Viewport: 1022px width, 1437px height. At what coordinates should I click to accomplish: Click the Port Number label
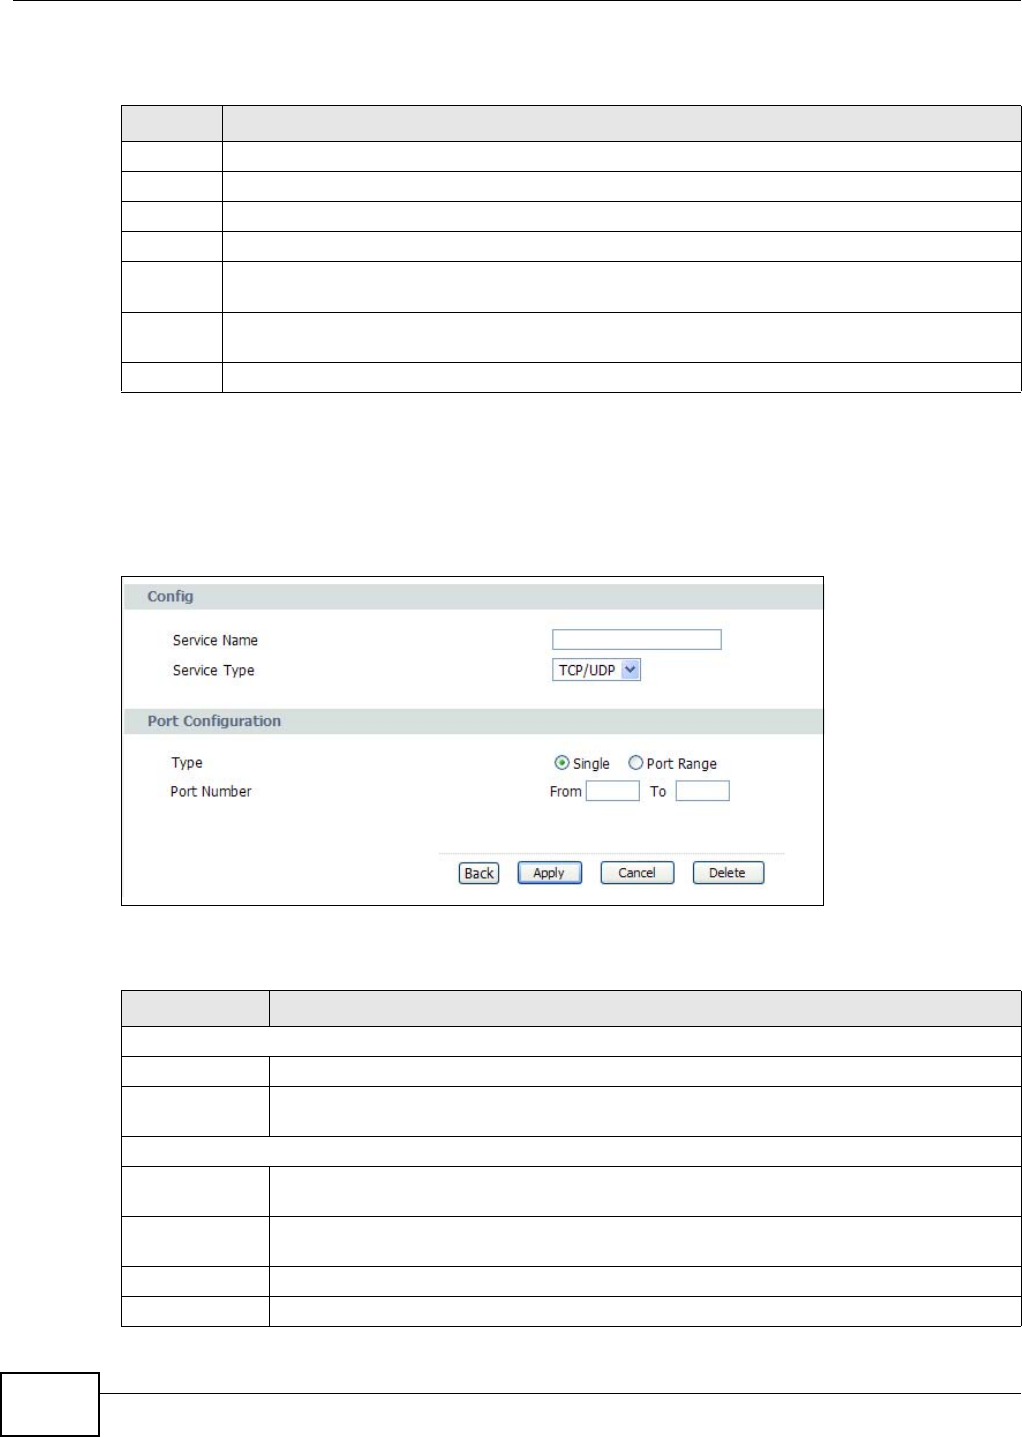click(211, 791)
